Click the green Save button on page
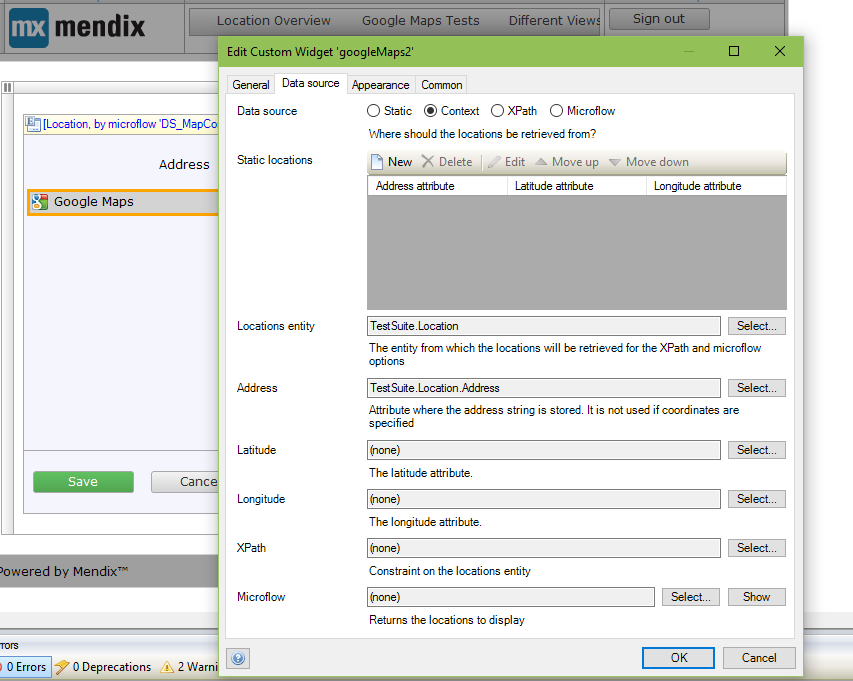 point(83,482)
